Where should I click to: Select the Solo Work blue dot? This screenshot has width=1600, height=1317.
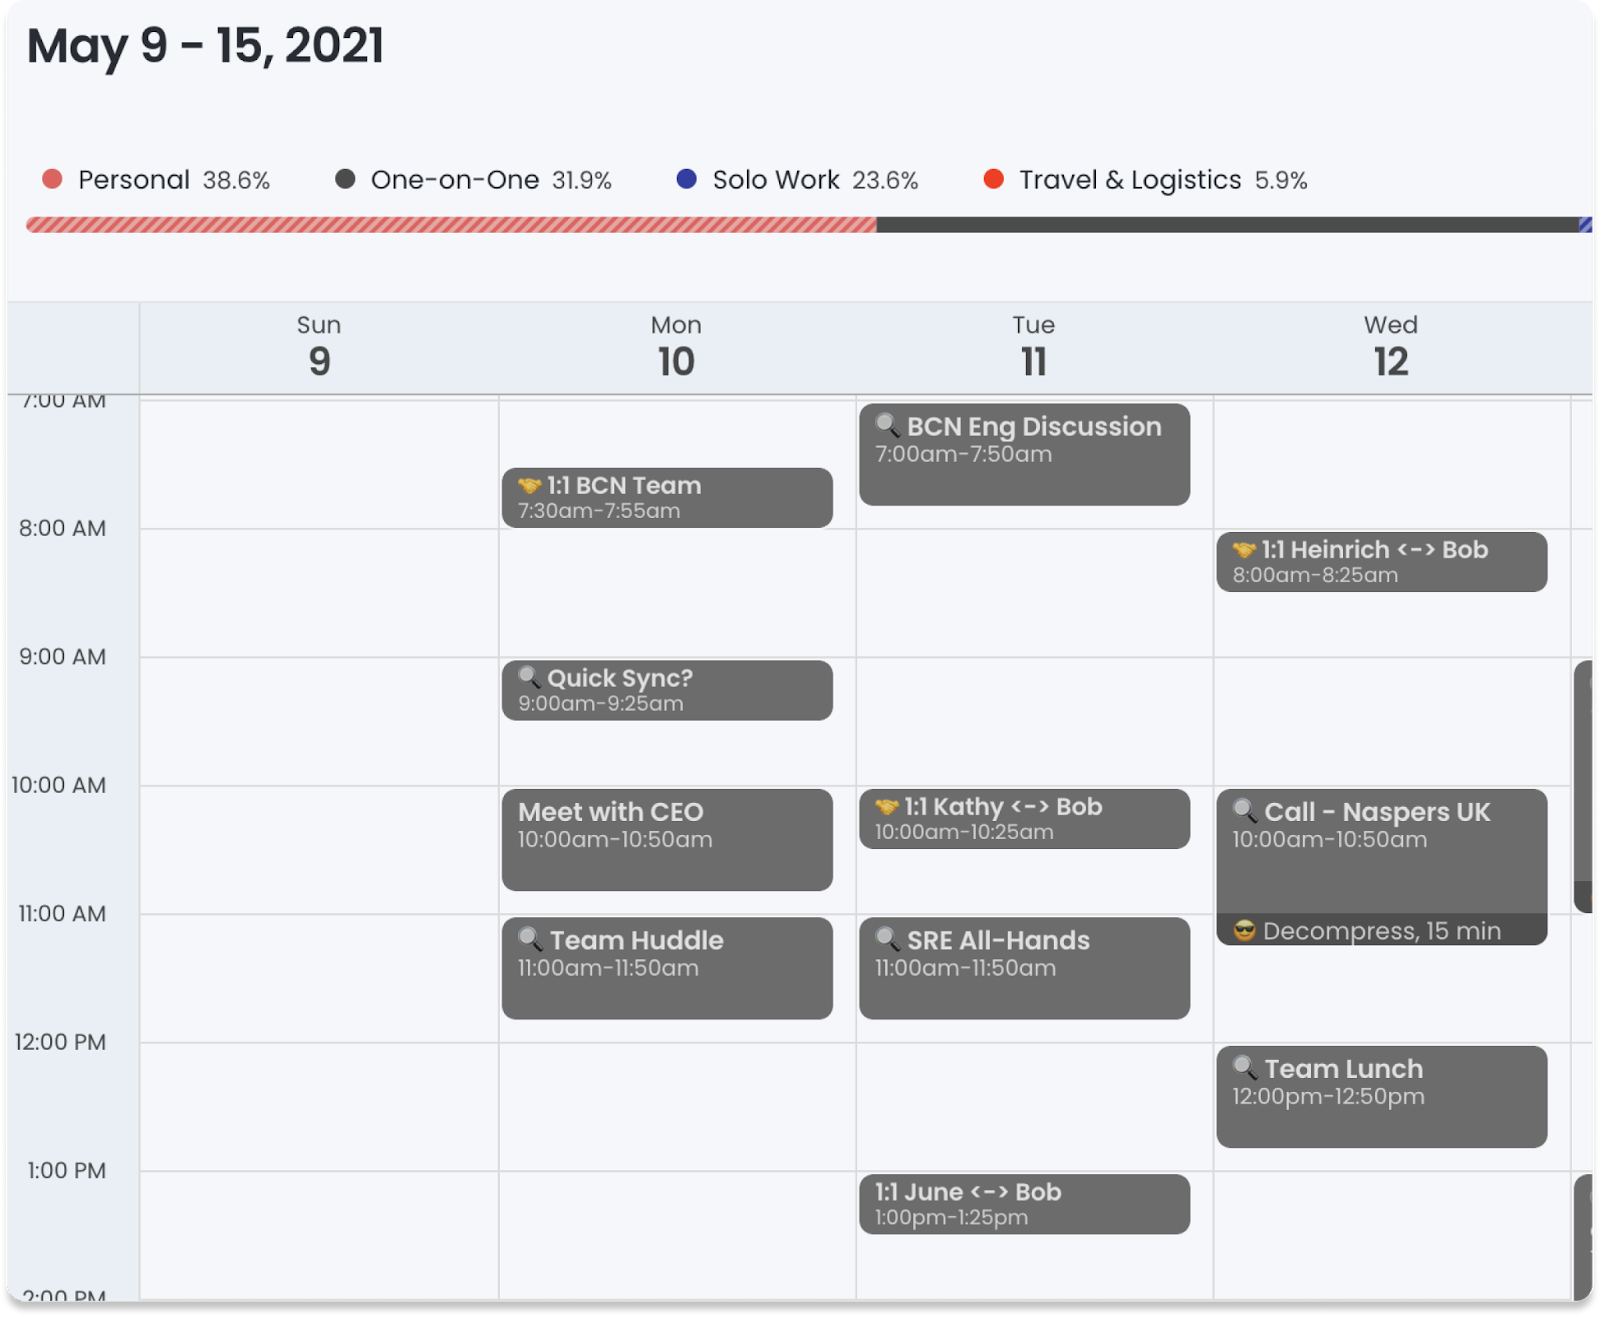coord(686,179)
